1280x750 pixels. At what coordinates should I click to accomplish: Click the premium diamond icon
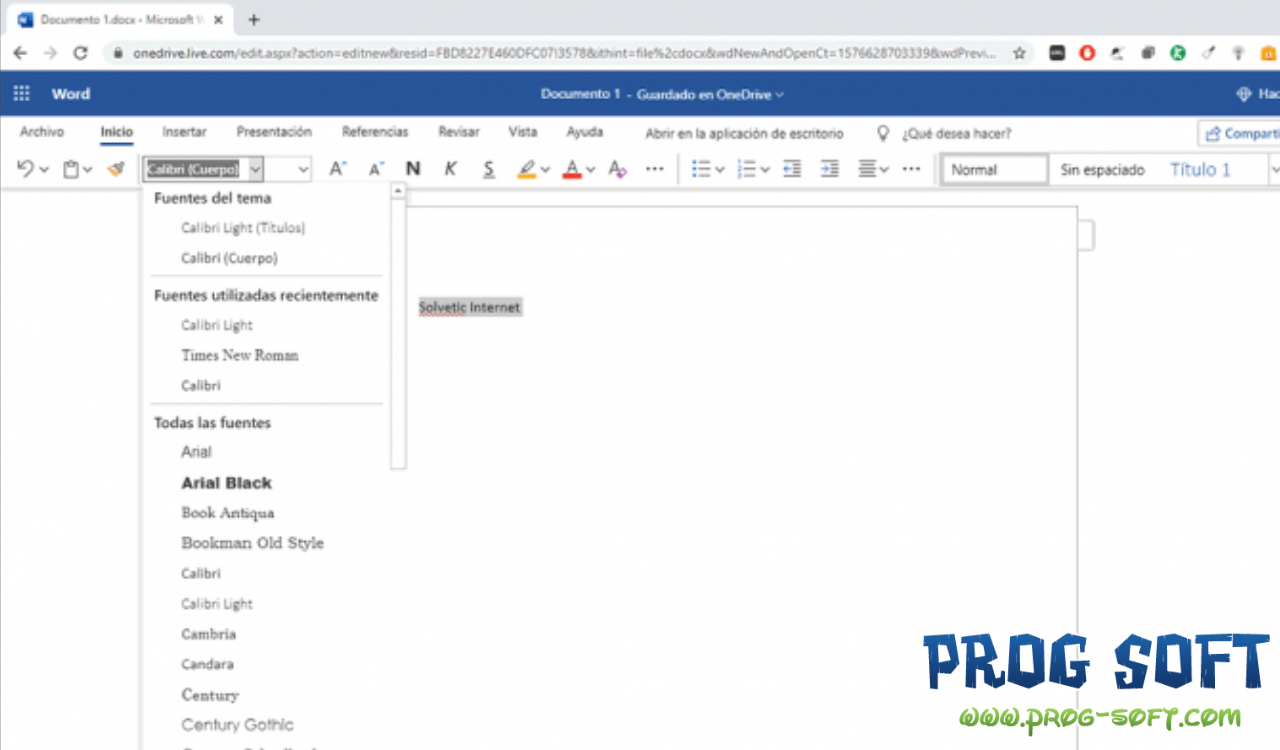[1244, 94]
